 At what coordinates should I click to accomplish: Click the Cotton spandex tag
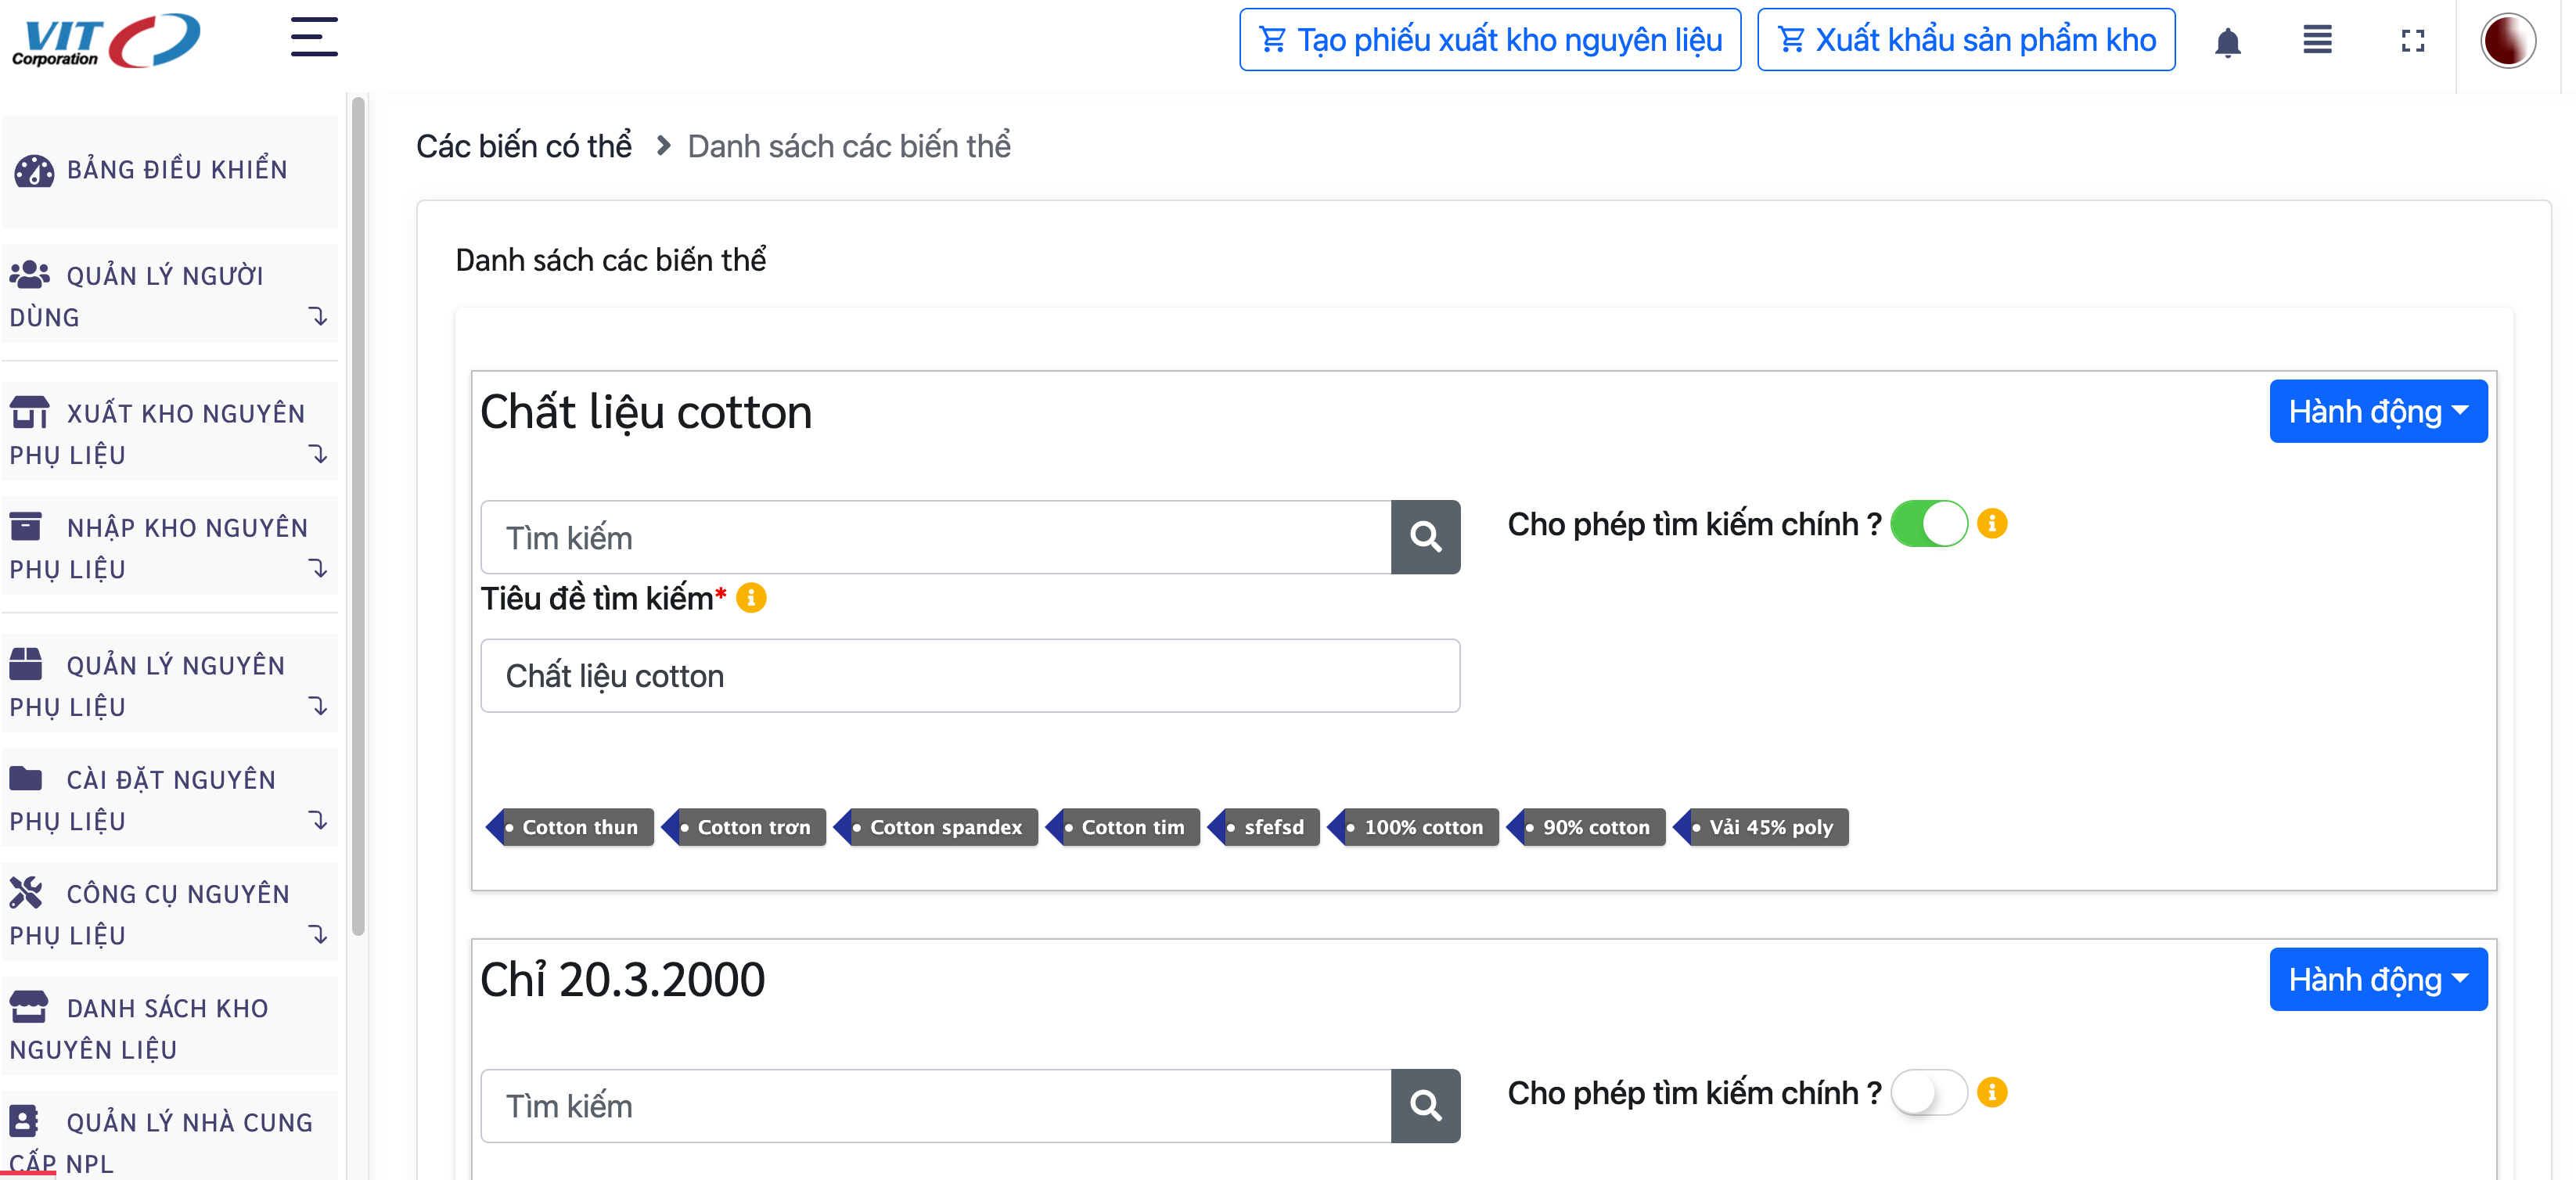pos(944,827)
